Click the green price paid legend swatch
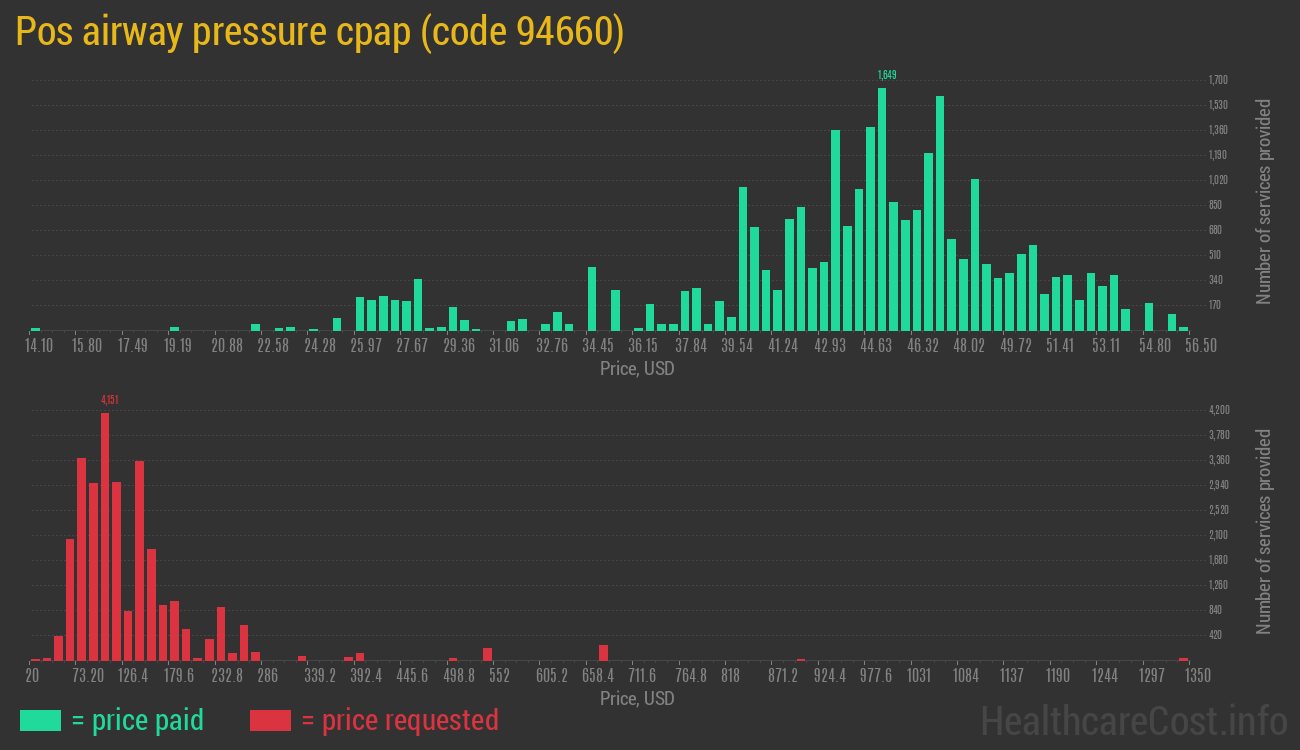 (x=40, y=720)
